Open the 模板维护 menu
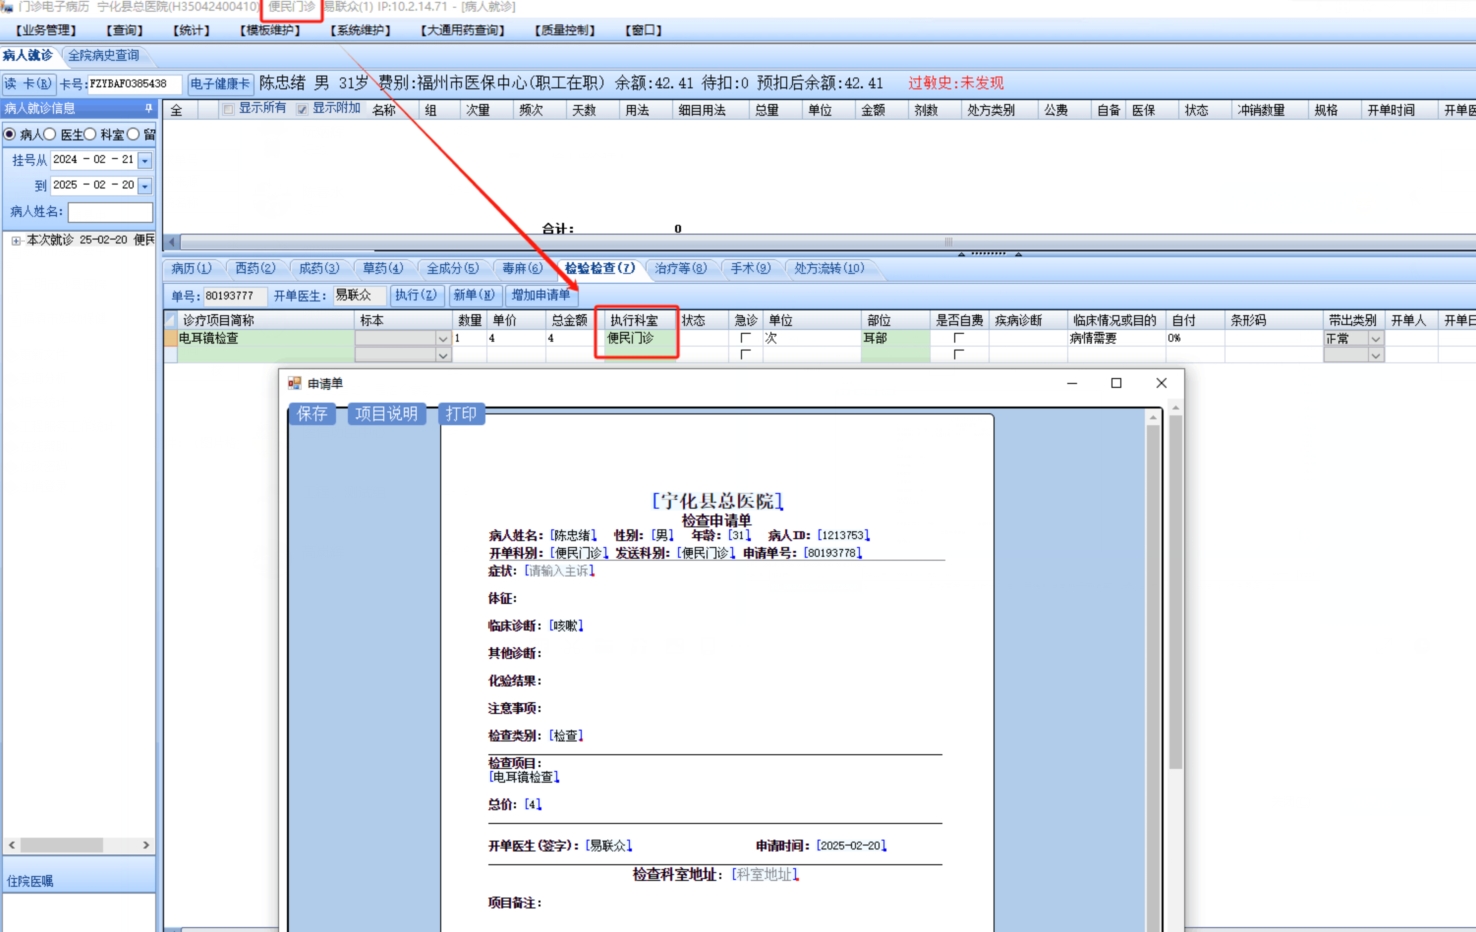This screenshot has width=1476, height=932. [270, 30]
